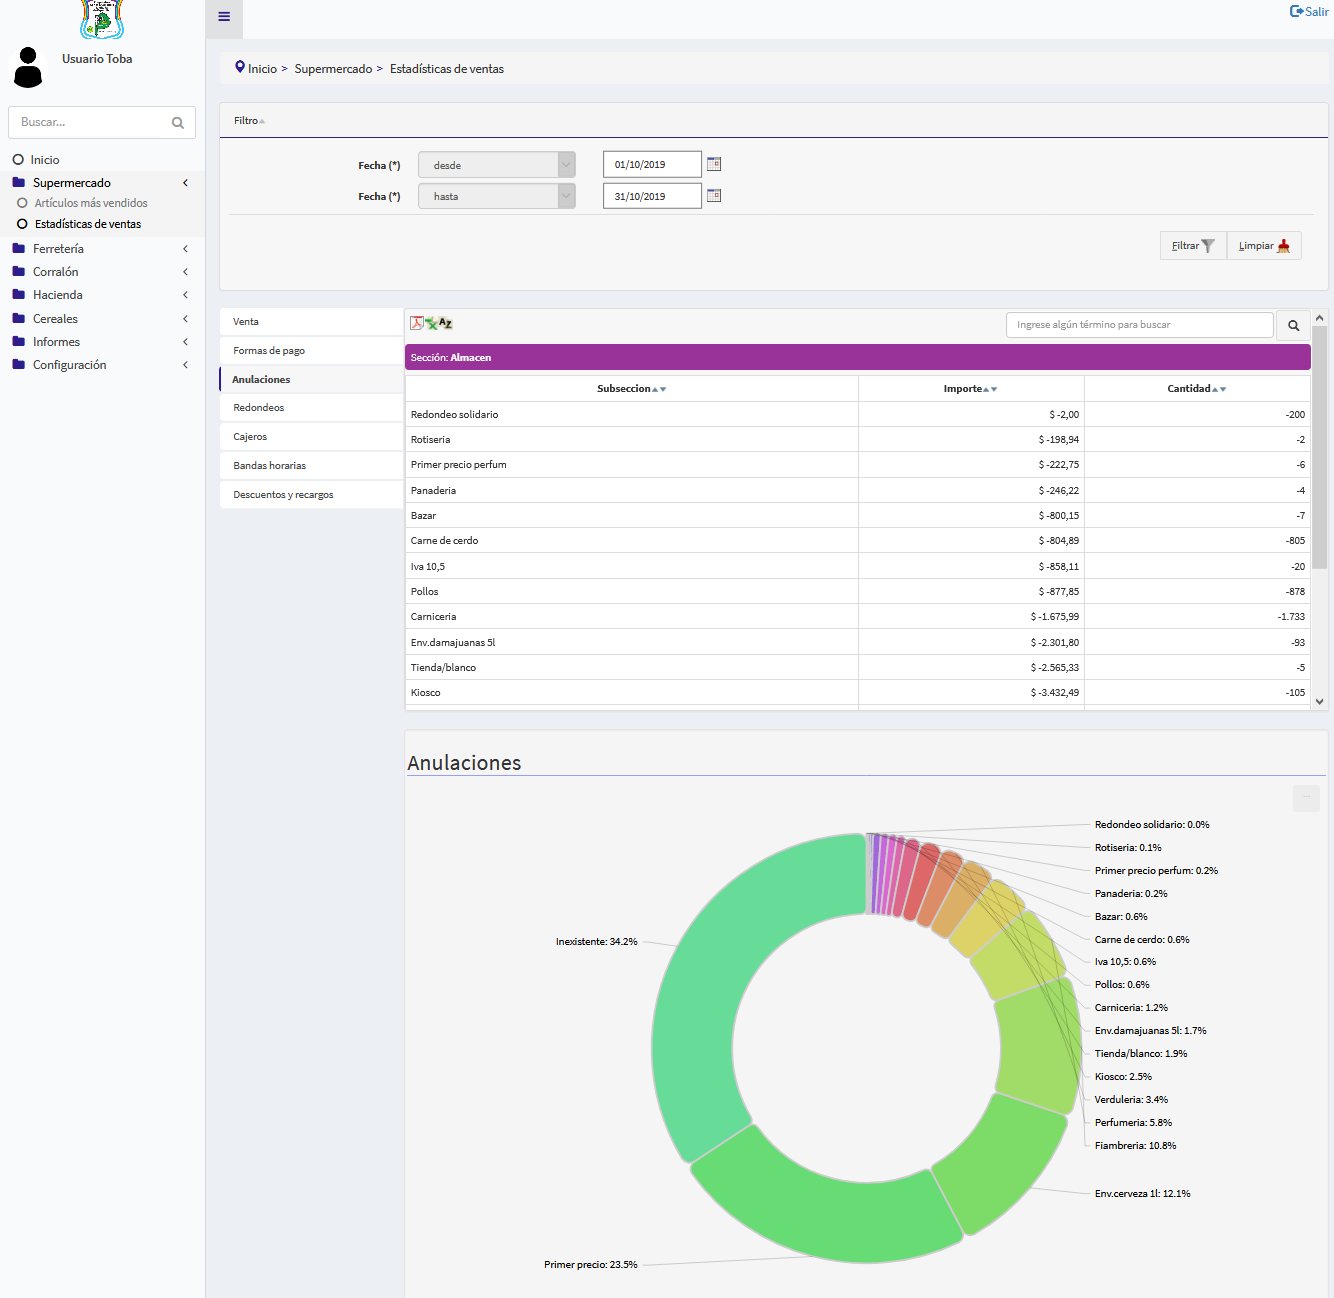Click the sidebar search magnifier icon
Screen dimensions: 1334x1298
point(178,123)
